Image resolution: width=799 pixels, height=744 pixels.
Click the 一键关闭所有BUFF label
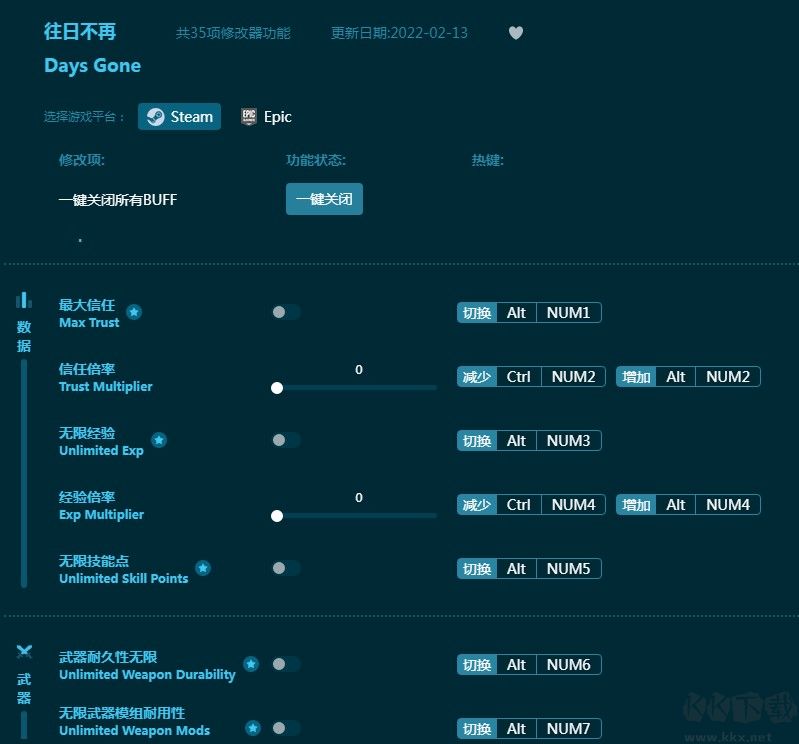pyautogui.click(x=118, y=200)
